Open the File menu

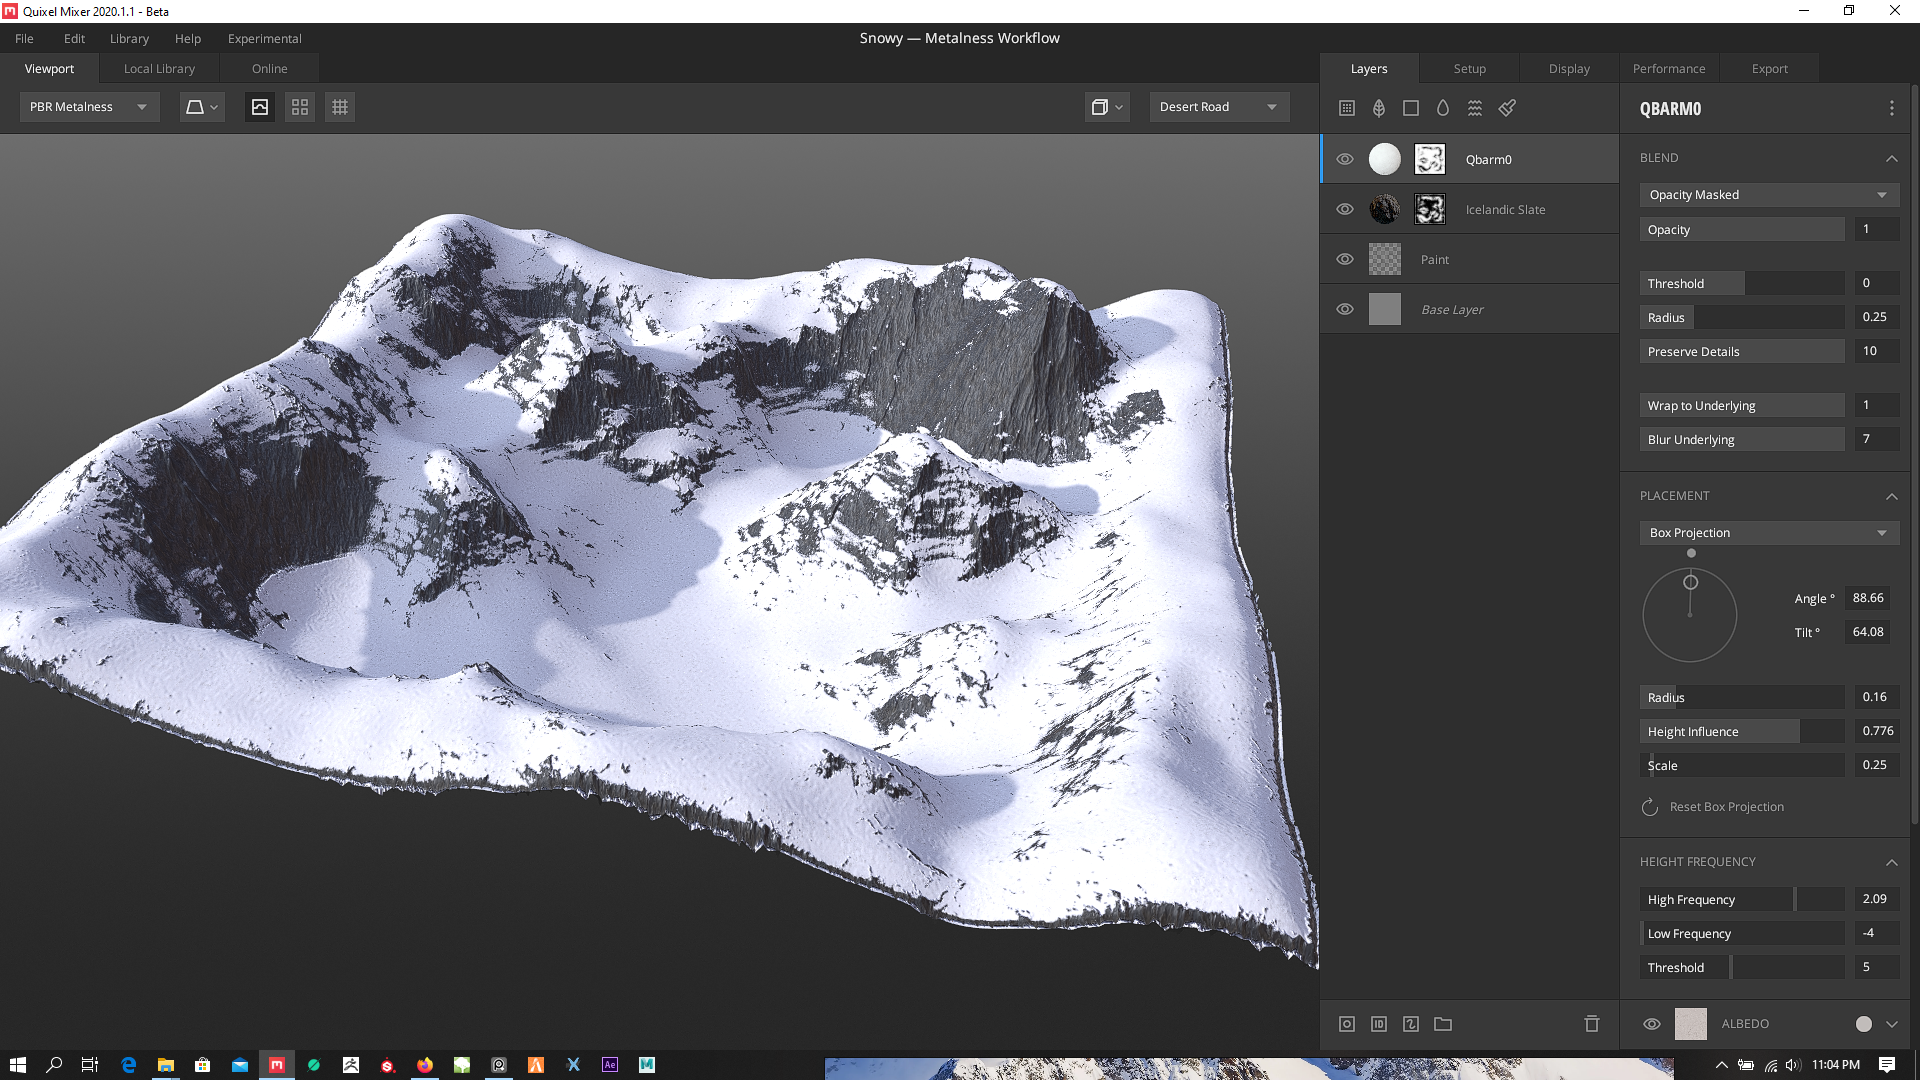(24, 38)
